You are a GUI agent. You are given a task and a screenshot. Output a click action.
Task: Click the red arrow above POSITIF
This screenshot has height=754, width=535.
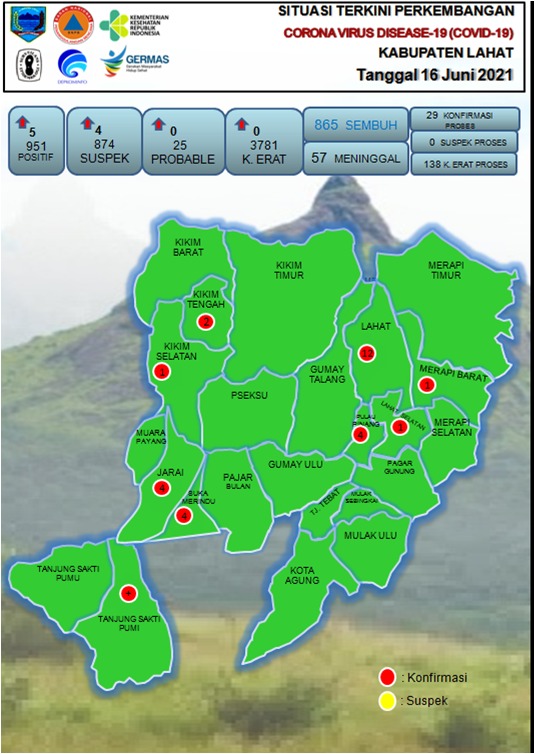coord(22,122)
